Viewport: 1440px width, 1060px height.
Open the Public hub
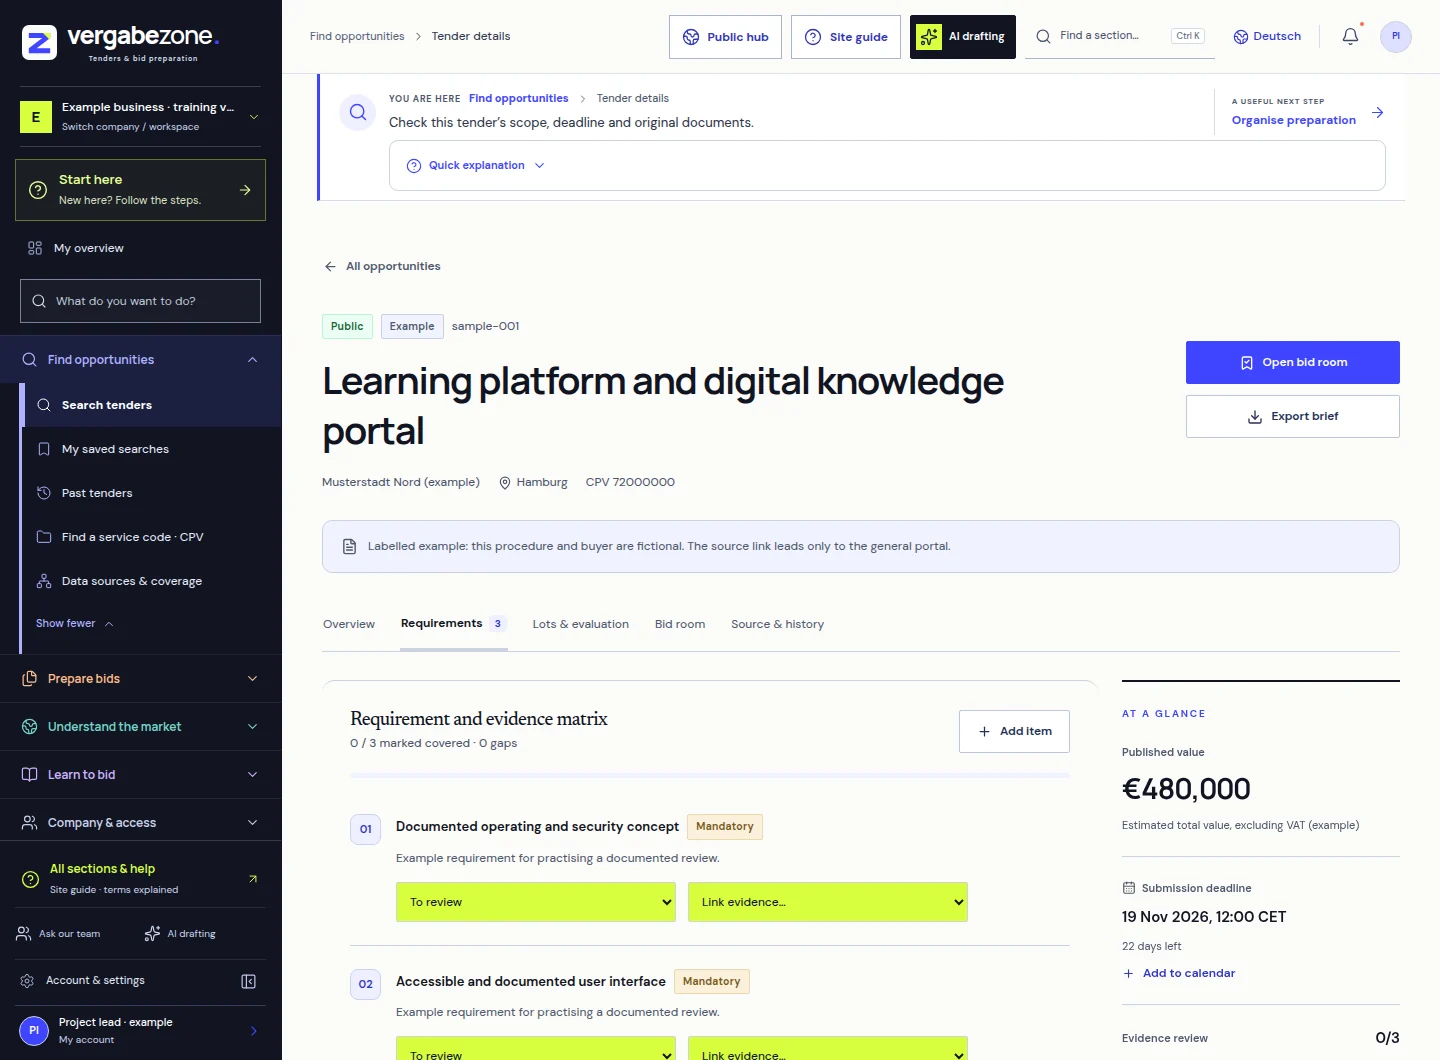click(725, 37)
